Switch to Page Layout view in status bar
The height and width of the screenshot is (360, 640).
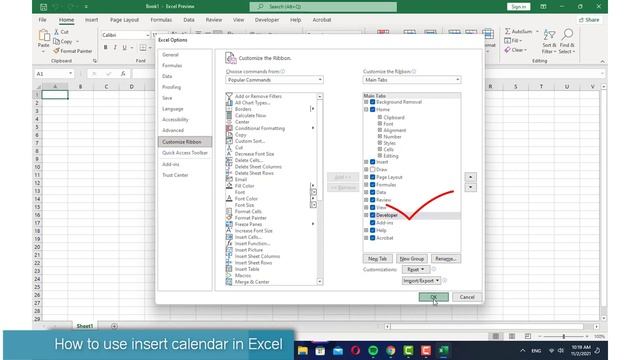click(x=512, y=336)
